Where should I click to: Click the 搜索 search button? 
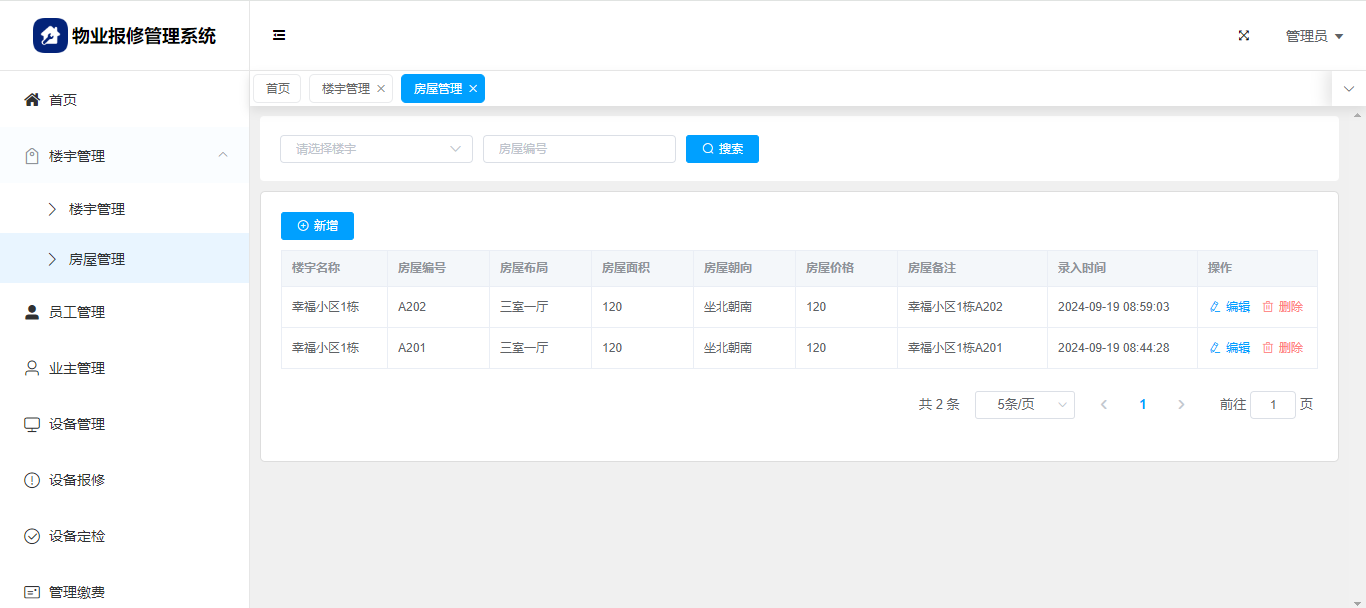(x=722, y=149)
